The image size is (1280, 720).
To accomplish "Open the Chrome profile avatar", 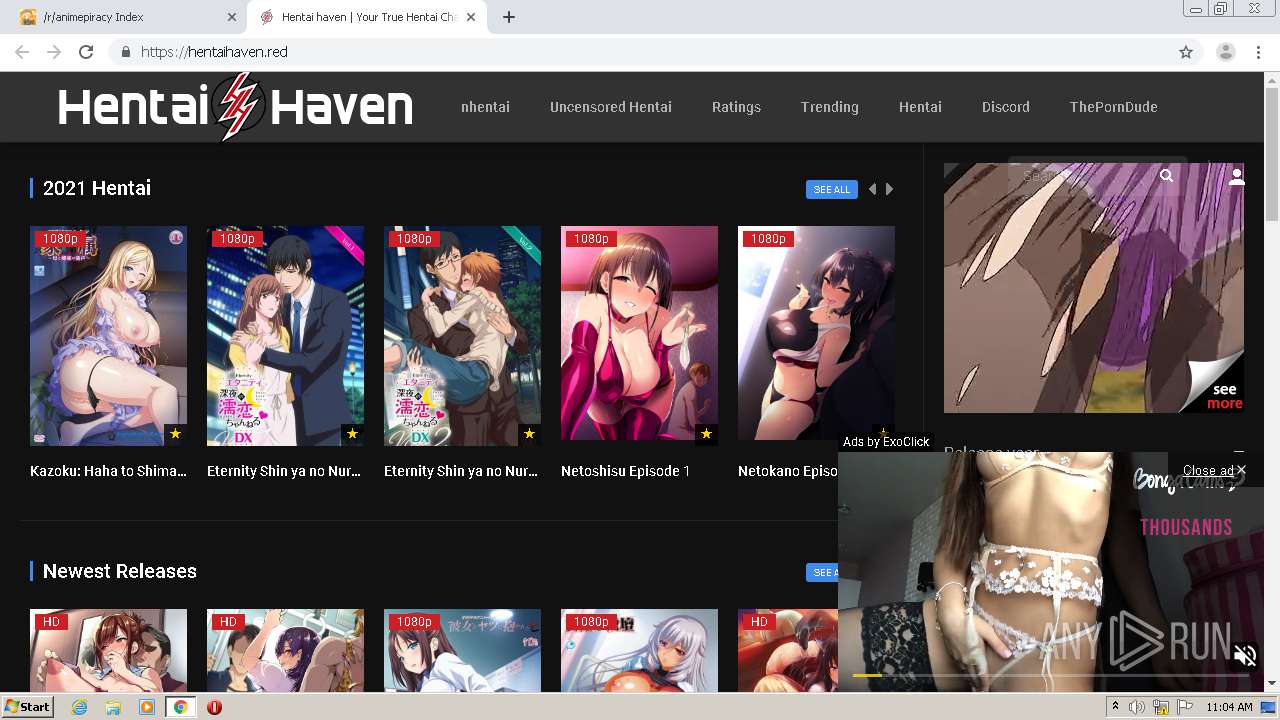I will 1226,52.
